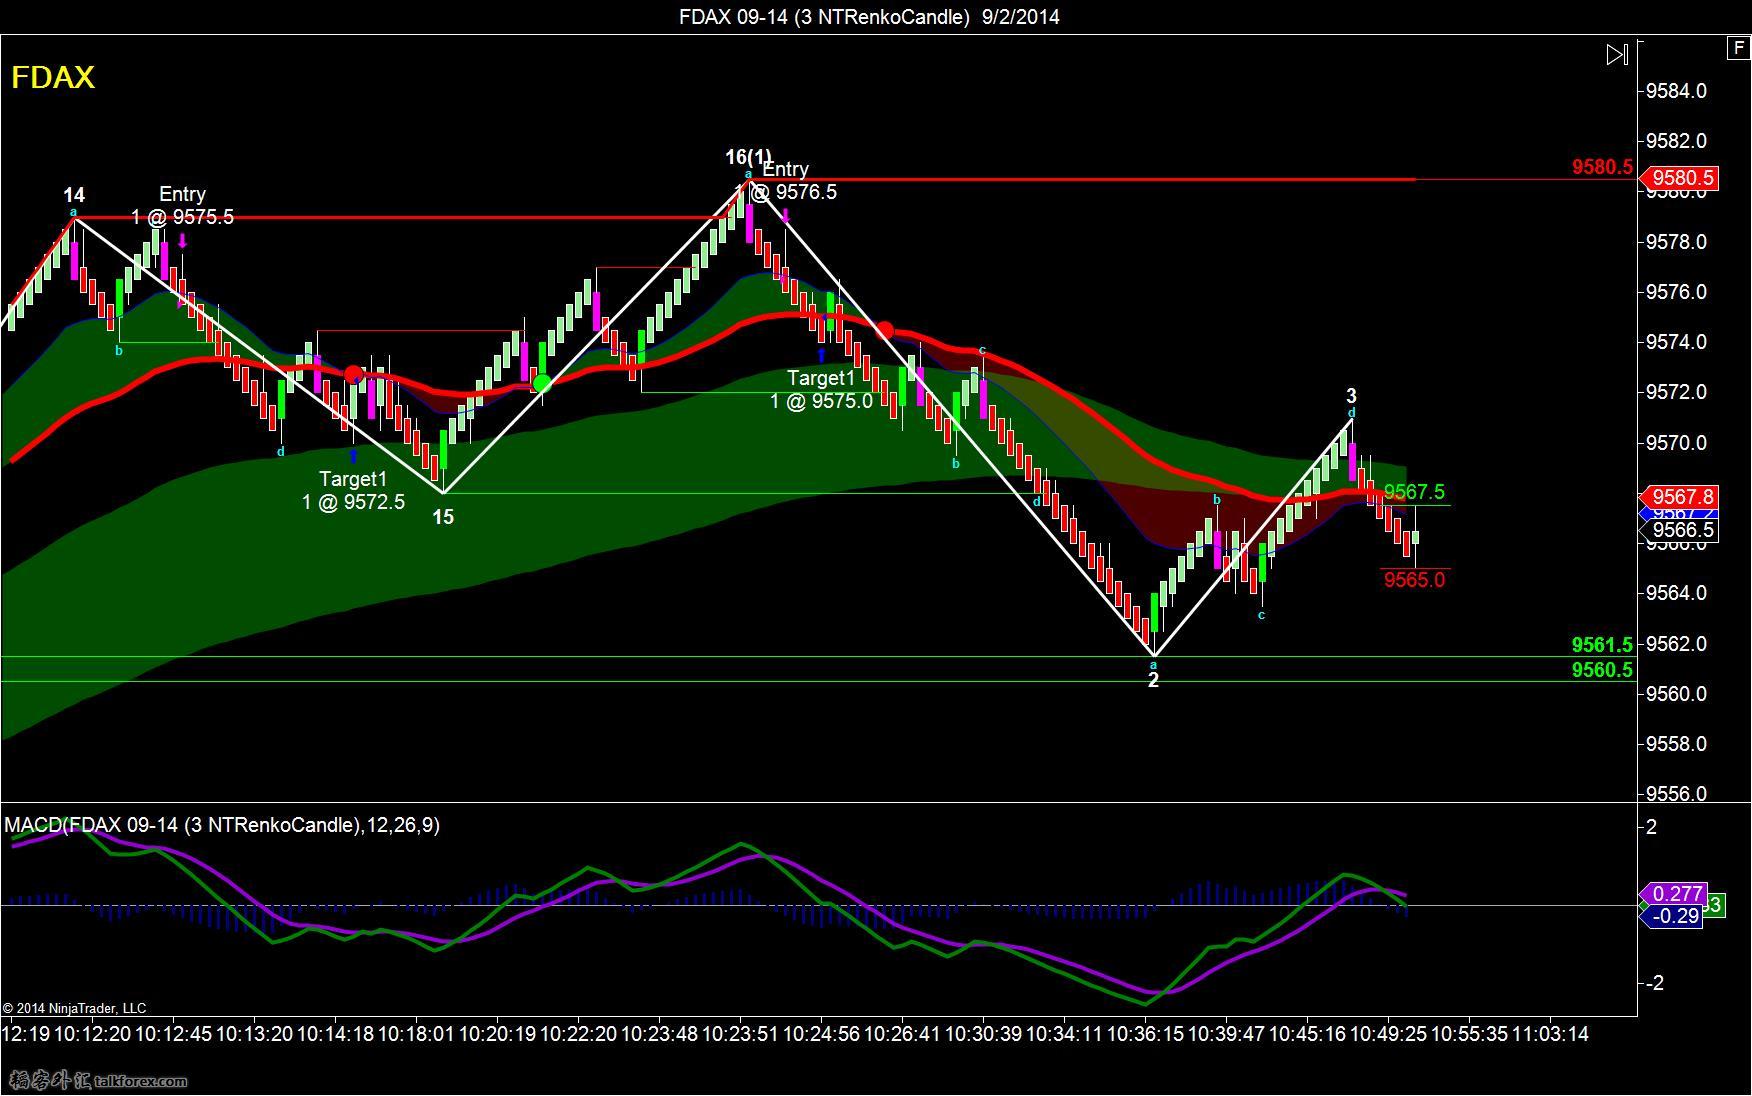Click the red 9580.5 line label
Screen dimensions: 1752x1096
[1602, 167]
